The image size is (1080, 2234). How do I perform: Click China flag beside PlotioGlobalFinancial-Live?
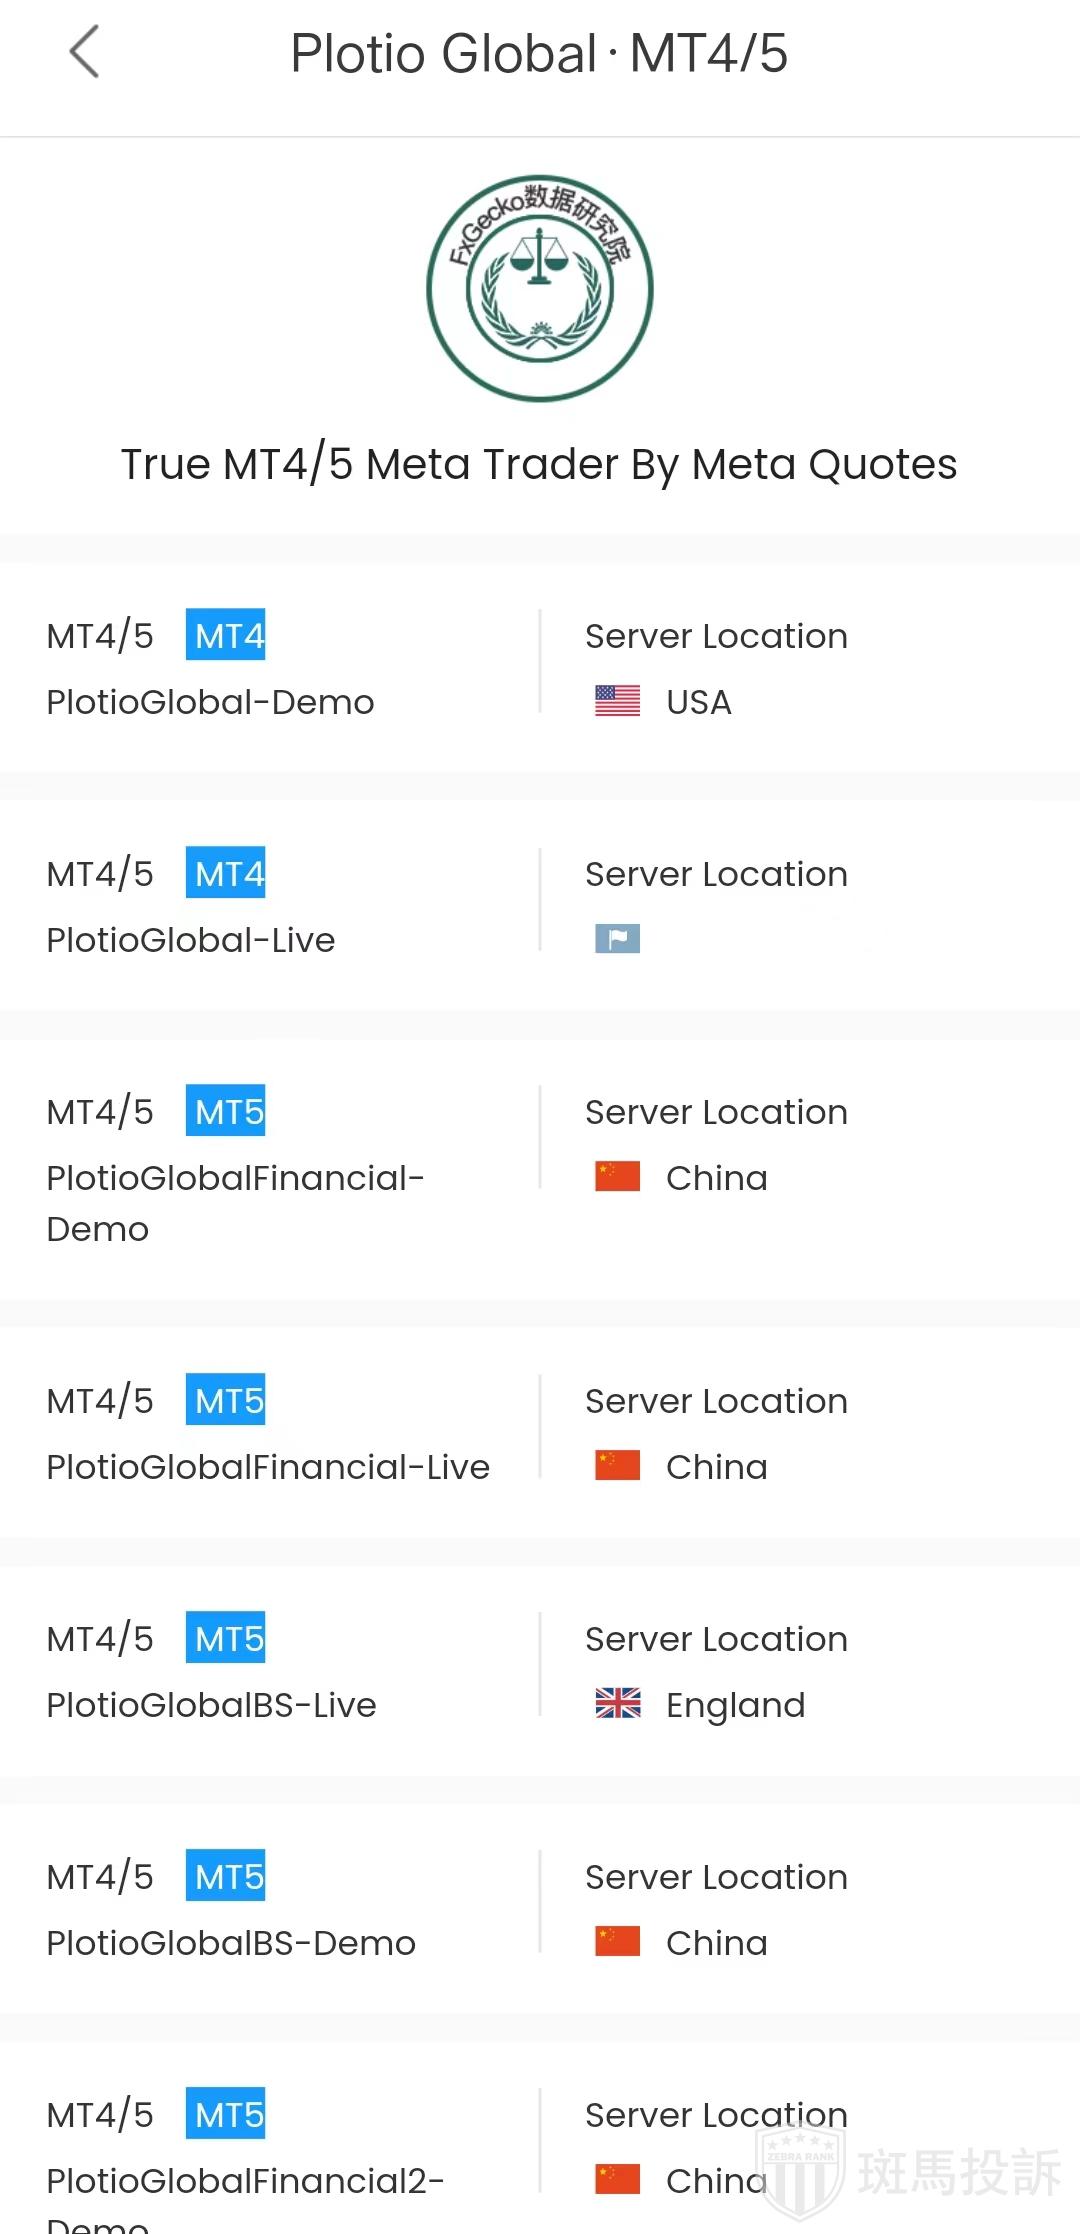point(617,1466)
